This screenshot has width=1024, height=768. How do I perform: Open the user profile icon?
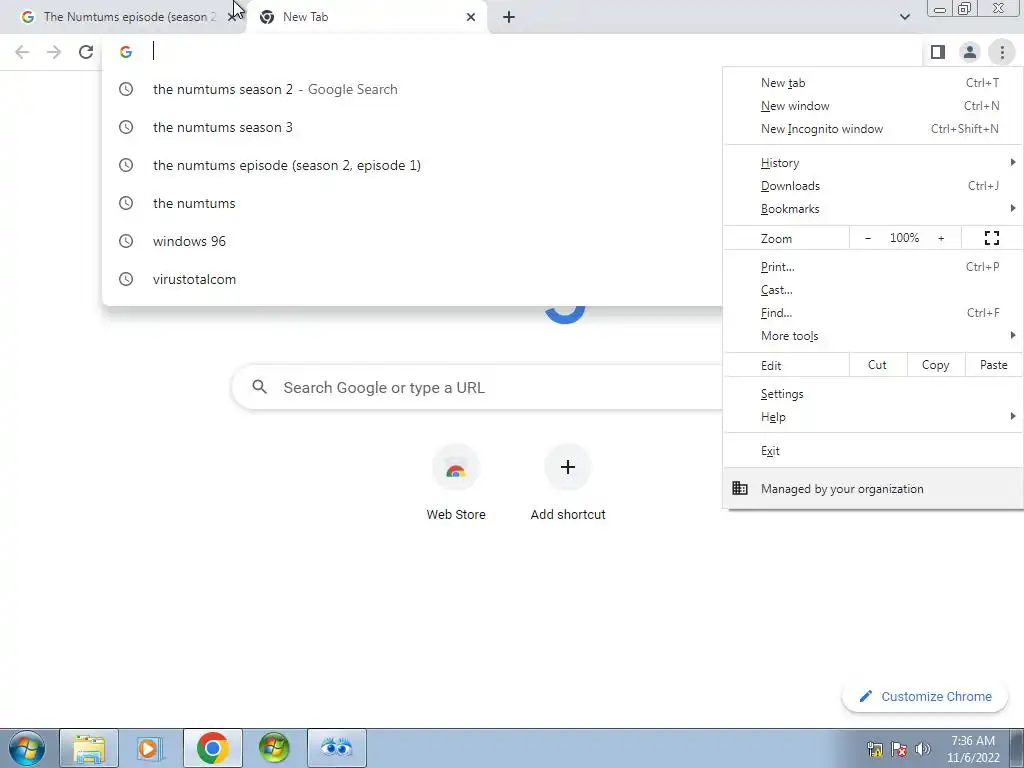tap(970, 52)
